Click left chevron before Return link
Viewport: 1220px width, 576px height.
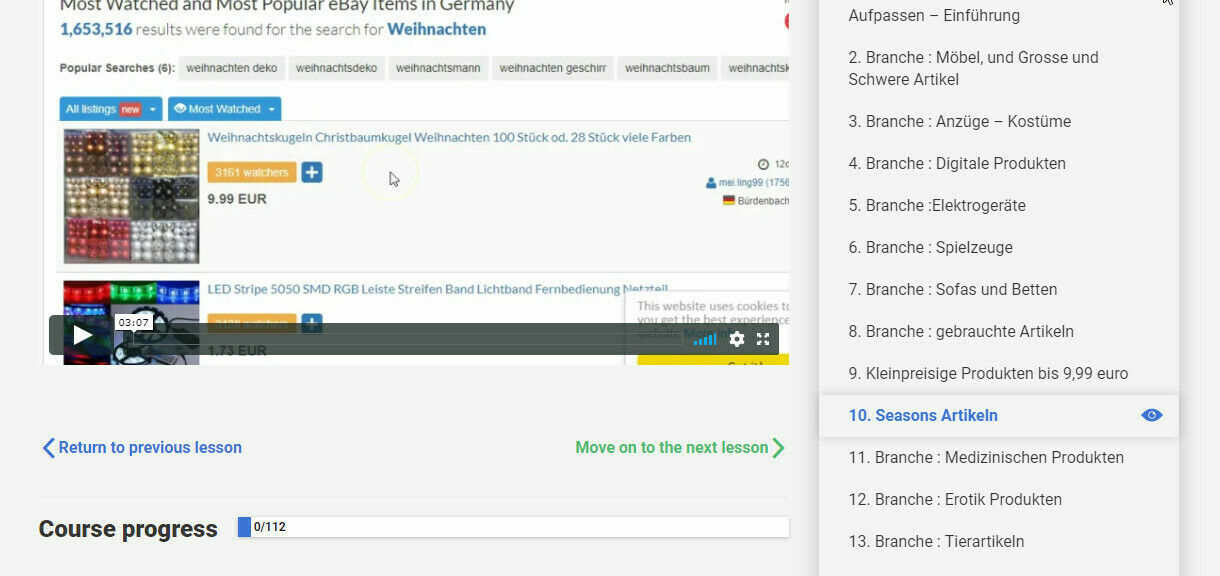(x=48, y=448)
